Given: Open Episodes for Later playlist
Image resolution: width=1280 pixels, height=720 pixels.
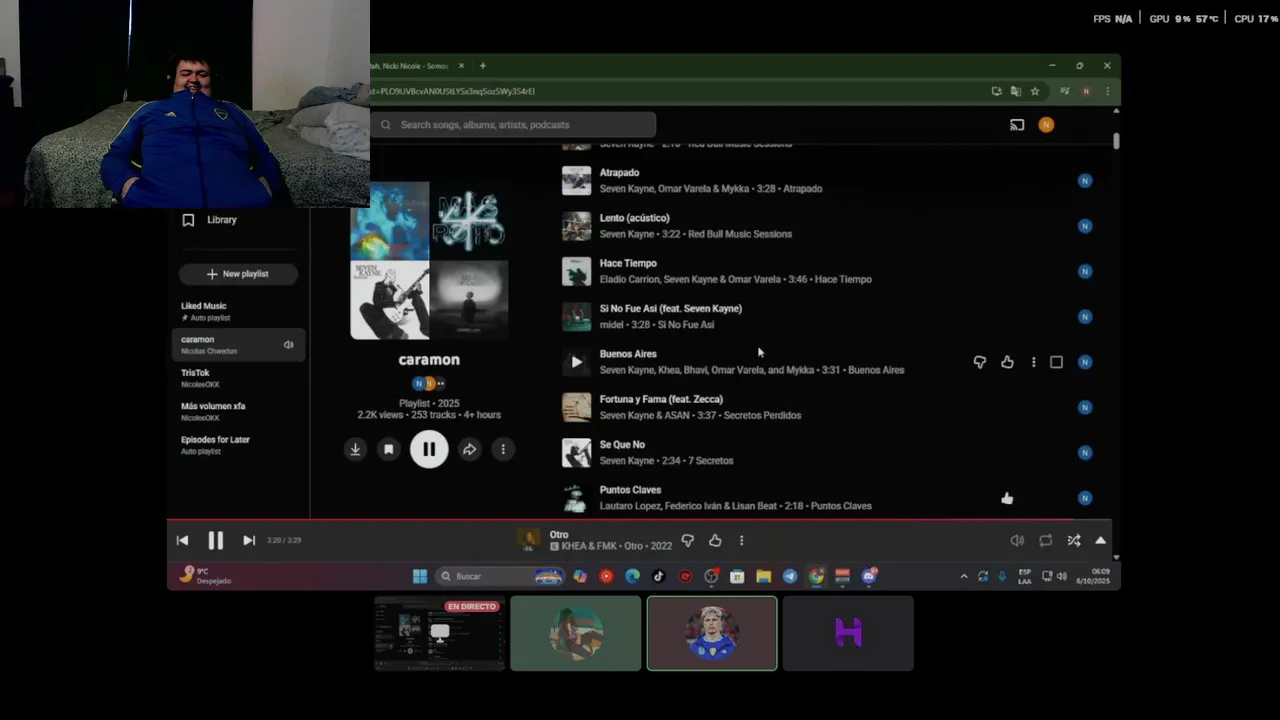Looking at the screenshot, I should (238, 445).
